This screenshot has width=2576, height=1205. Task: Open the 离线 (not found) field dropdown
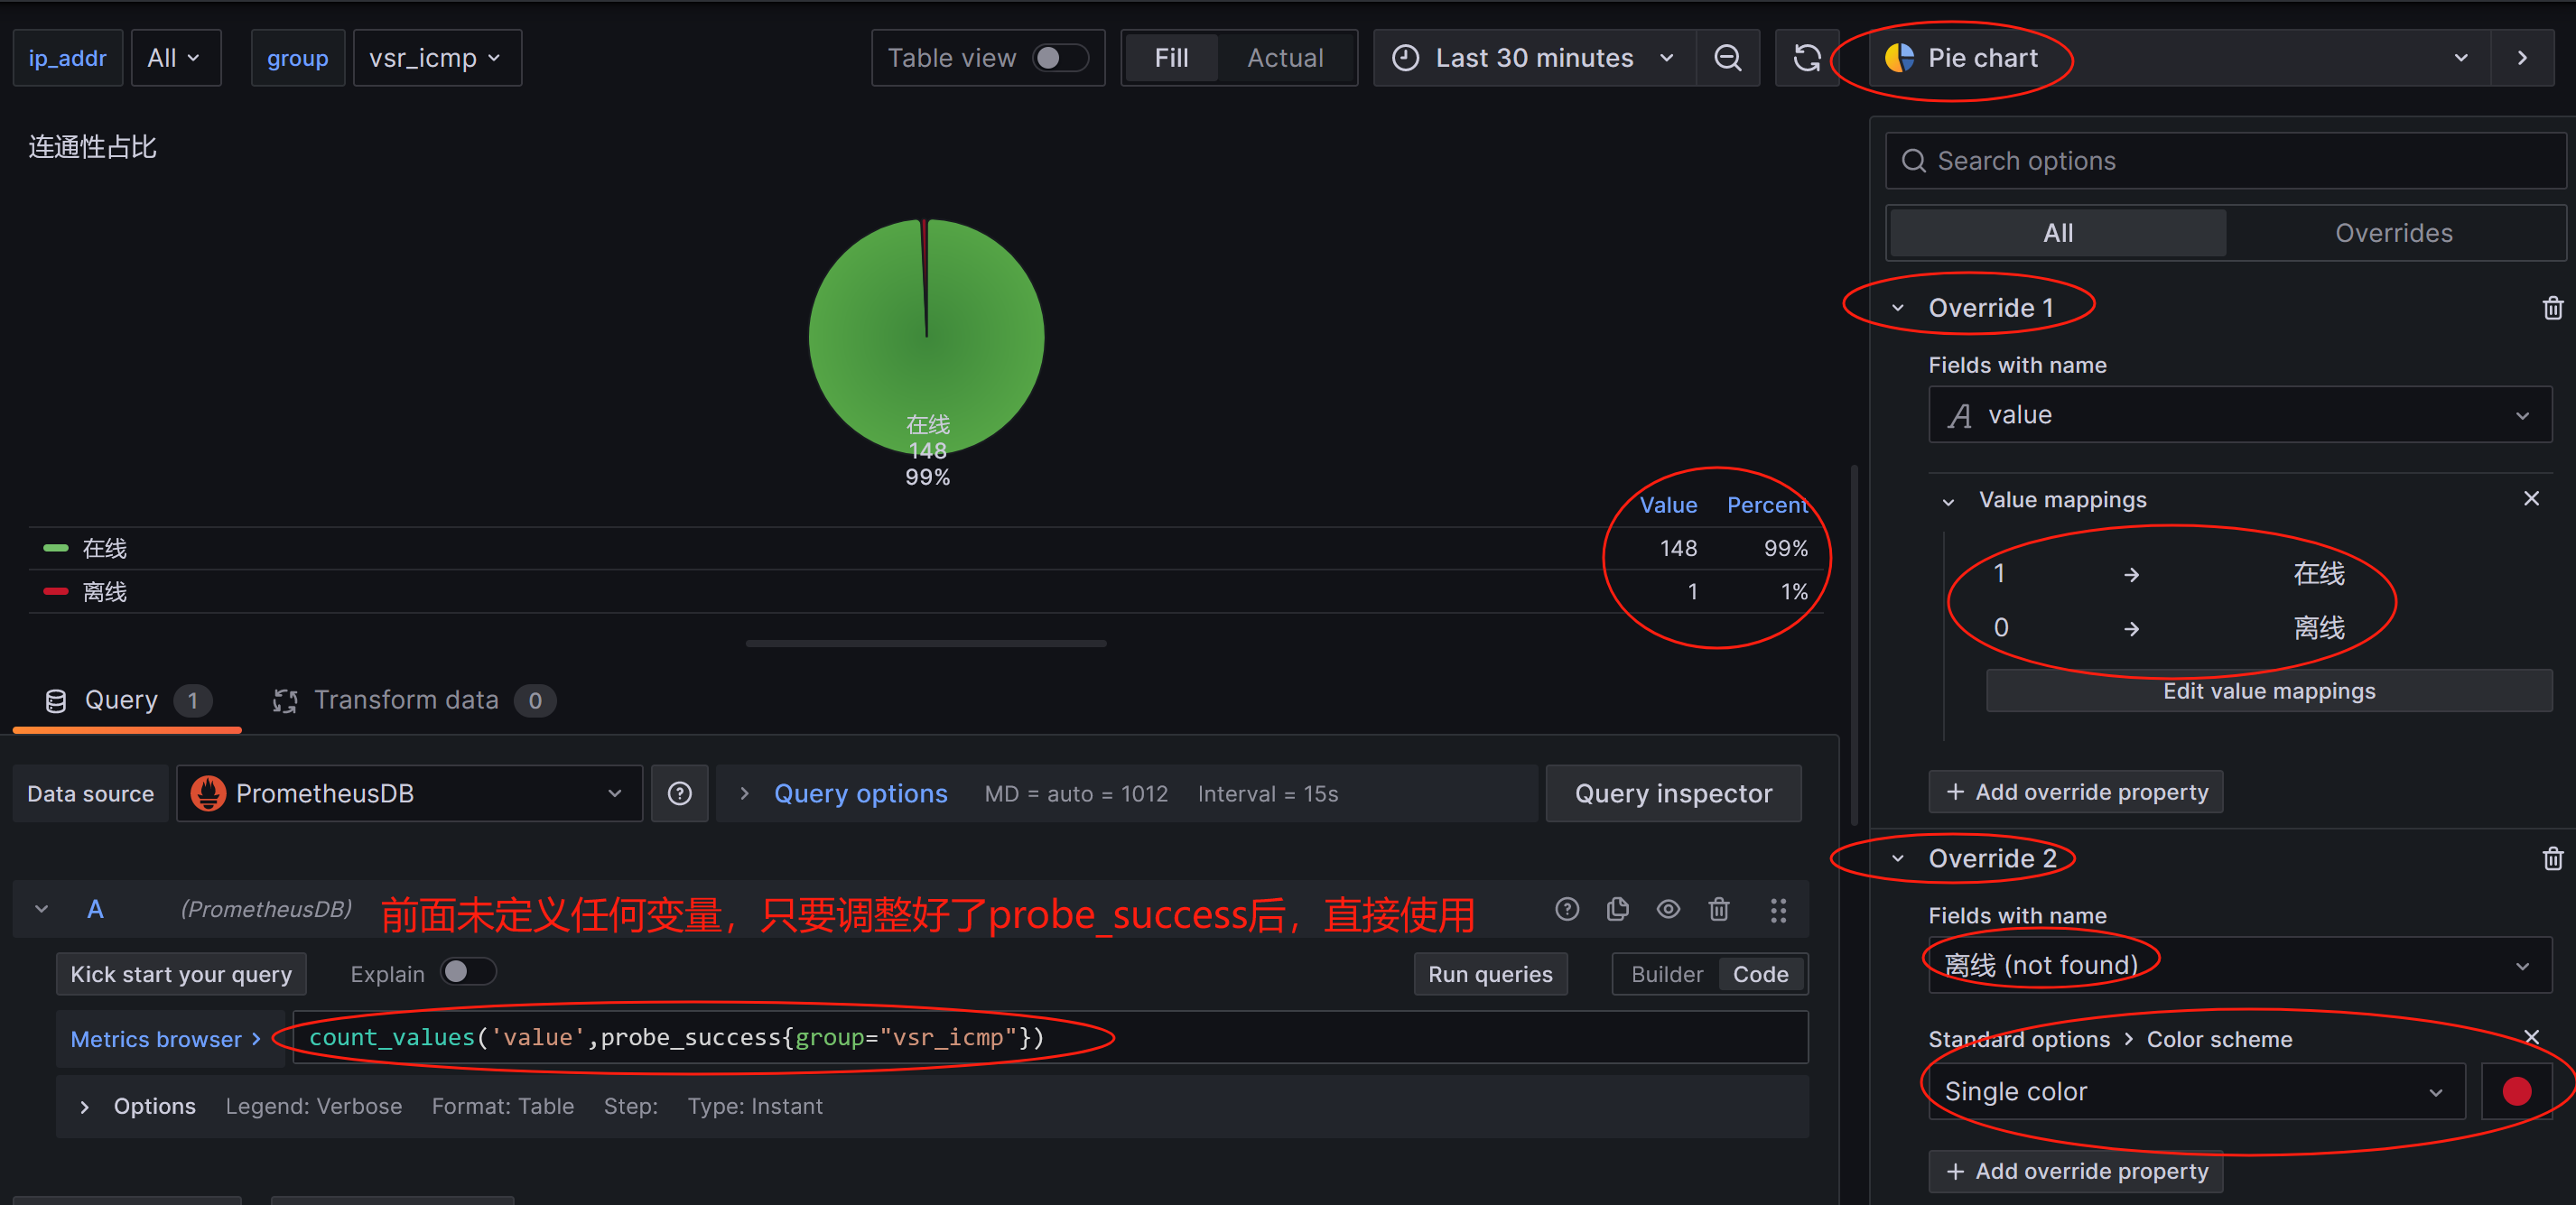2239,964
